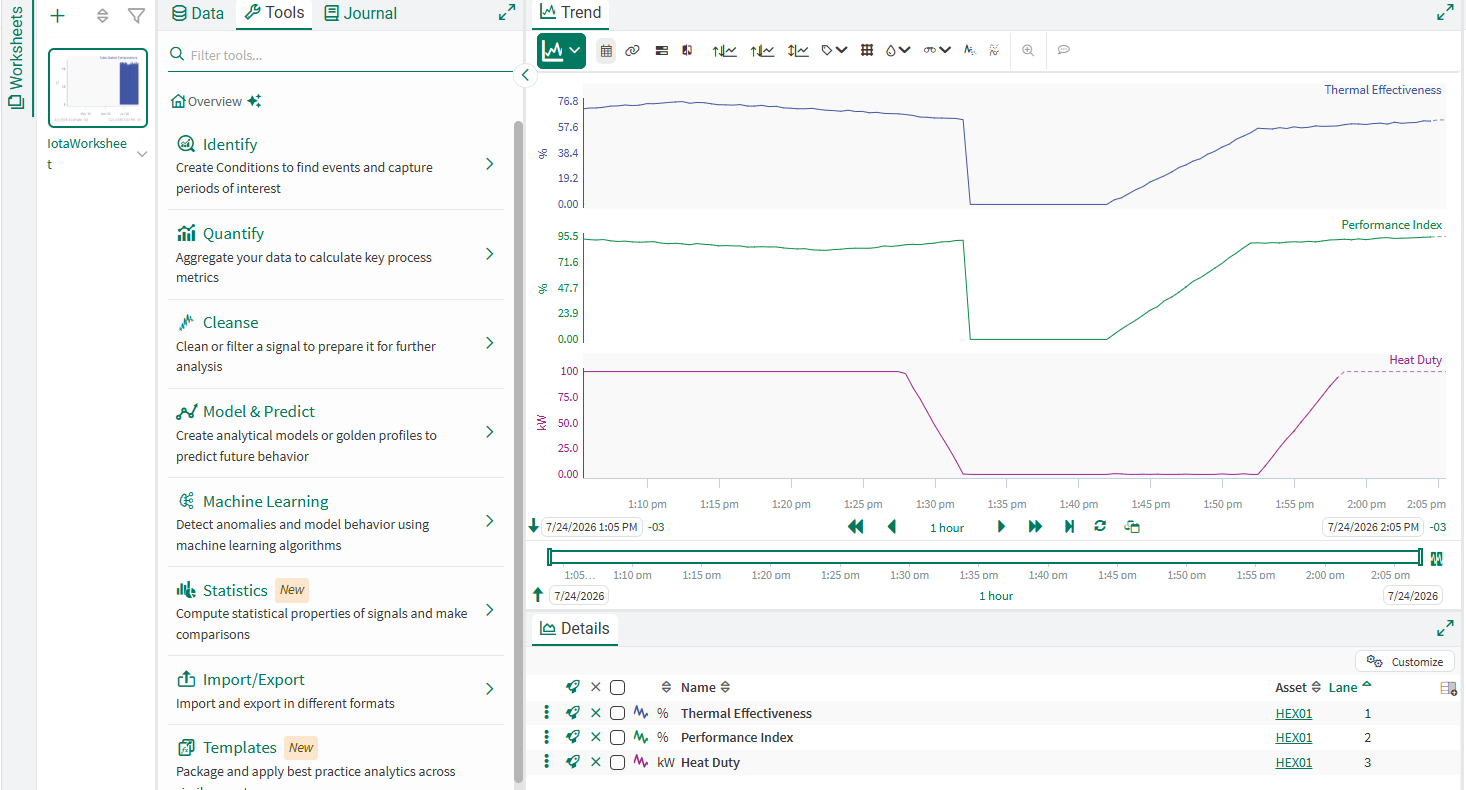Step back a full display range

(855, 527)
